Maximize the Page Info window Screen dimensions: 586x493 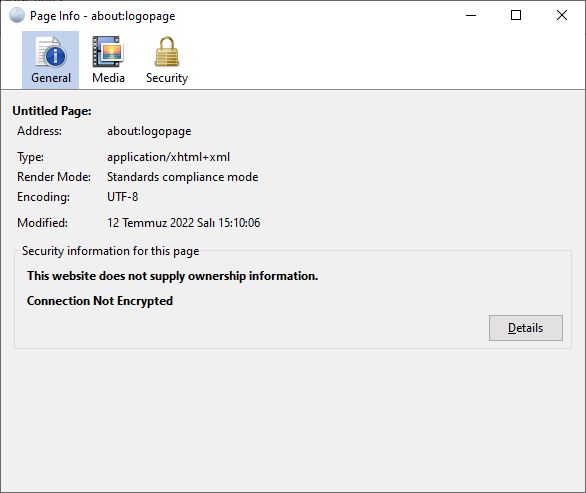coord(516,15)
